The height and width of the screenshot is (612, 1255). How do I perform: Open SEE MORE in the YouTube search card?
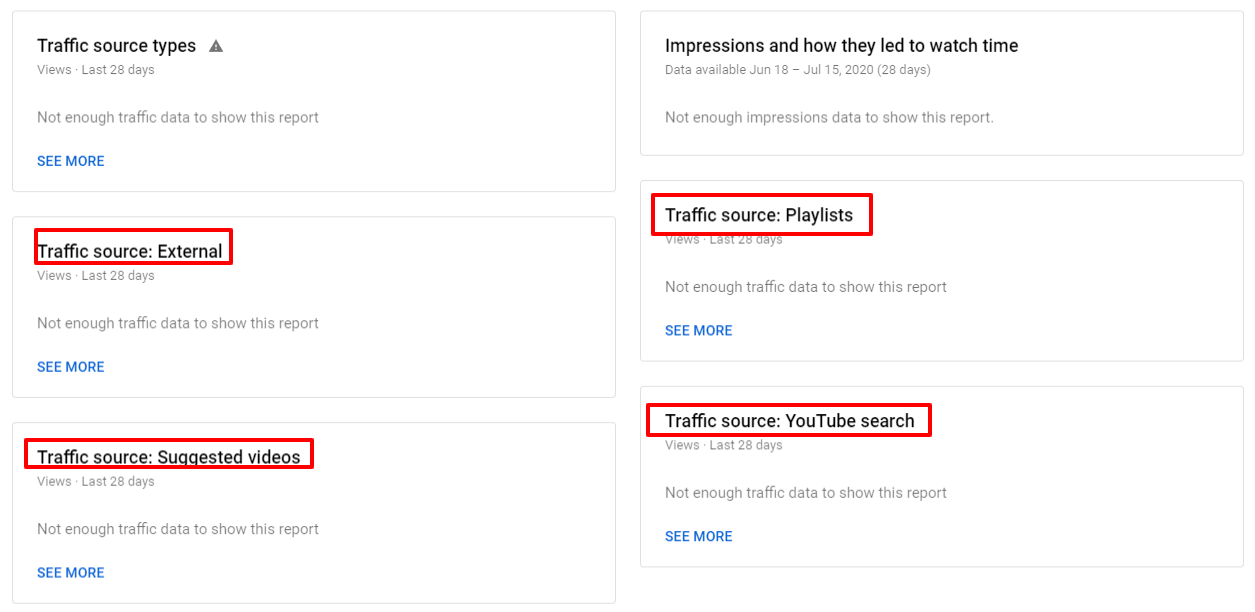click(699, 537)
